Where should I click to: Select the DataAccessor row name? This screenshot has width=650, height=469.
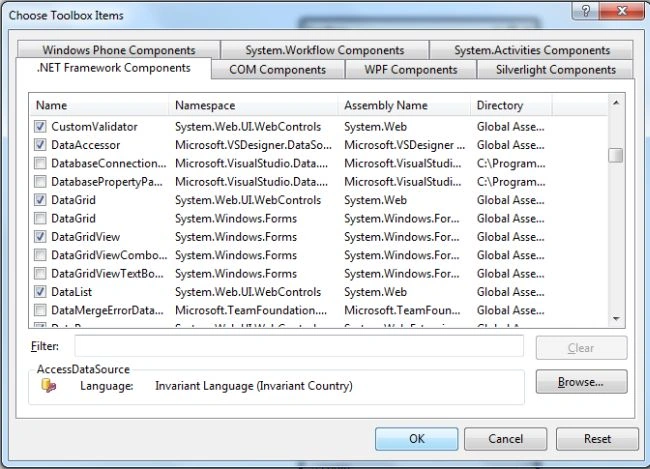click(85, 145)
